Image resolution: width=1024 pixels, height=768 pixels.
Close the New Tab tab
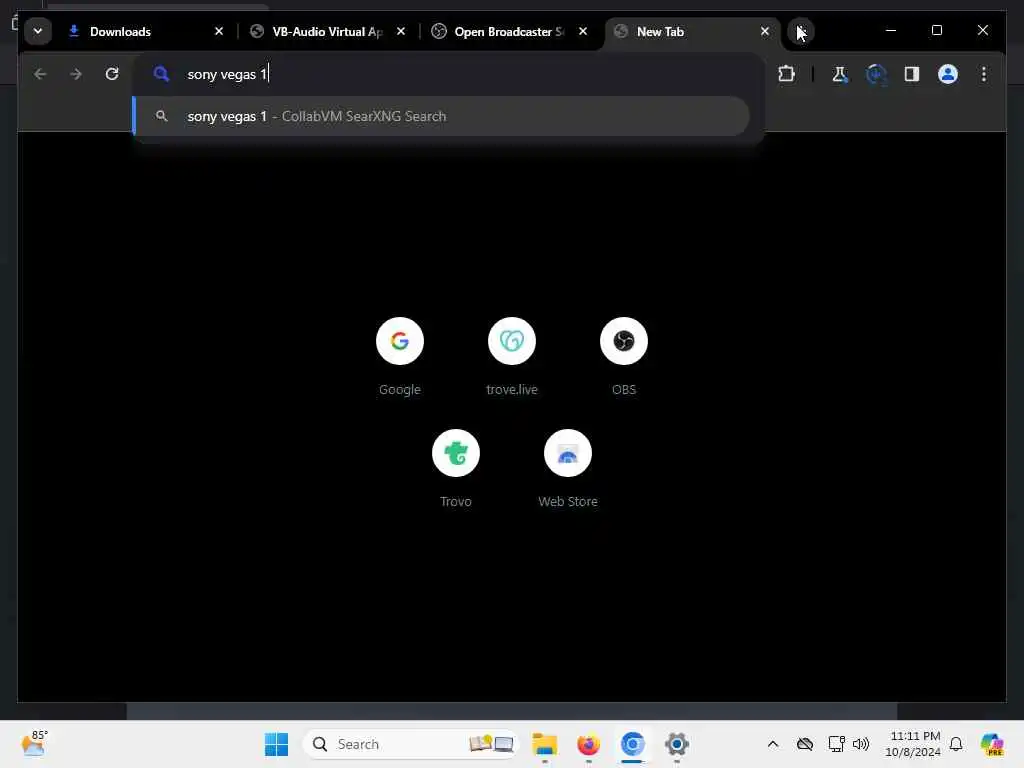pos(765,31)
